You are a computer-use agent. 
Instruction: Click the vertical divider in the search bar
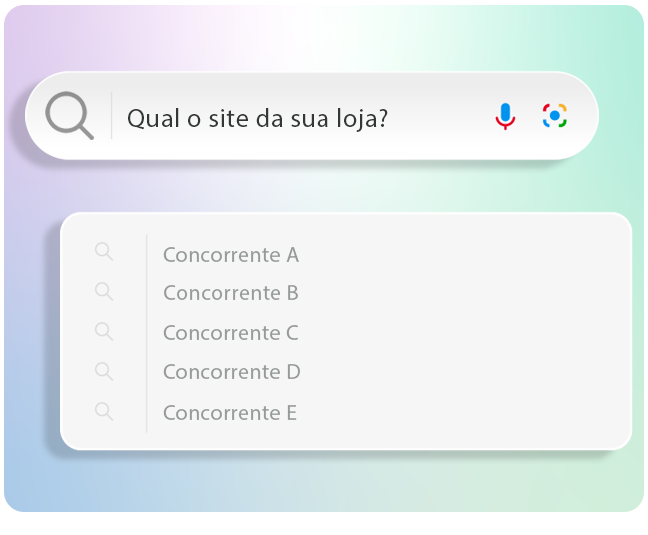(x=111, y=116)
